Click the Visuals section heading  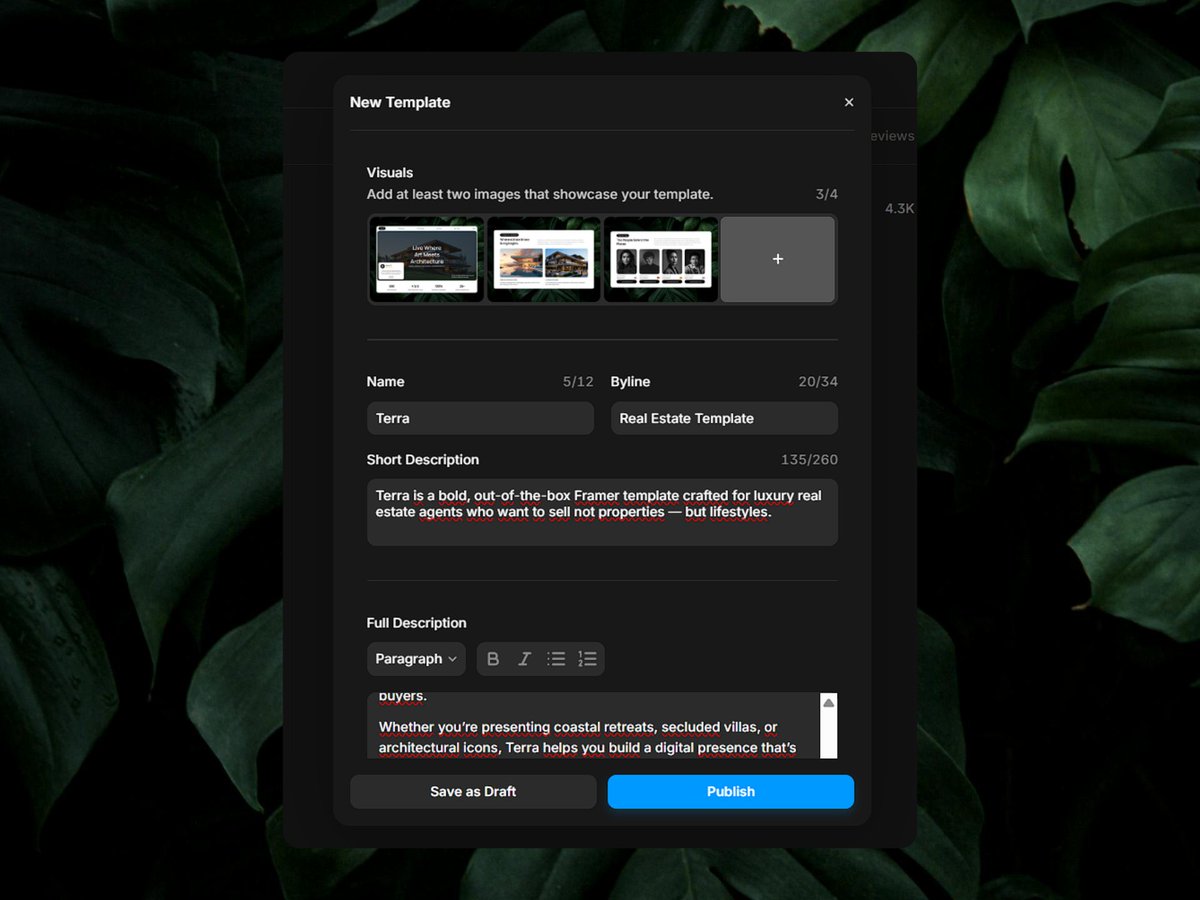pos(390,173)
